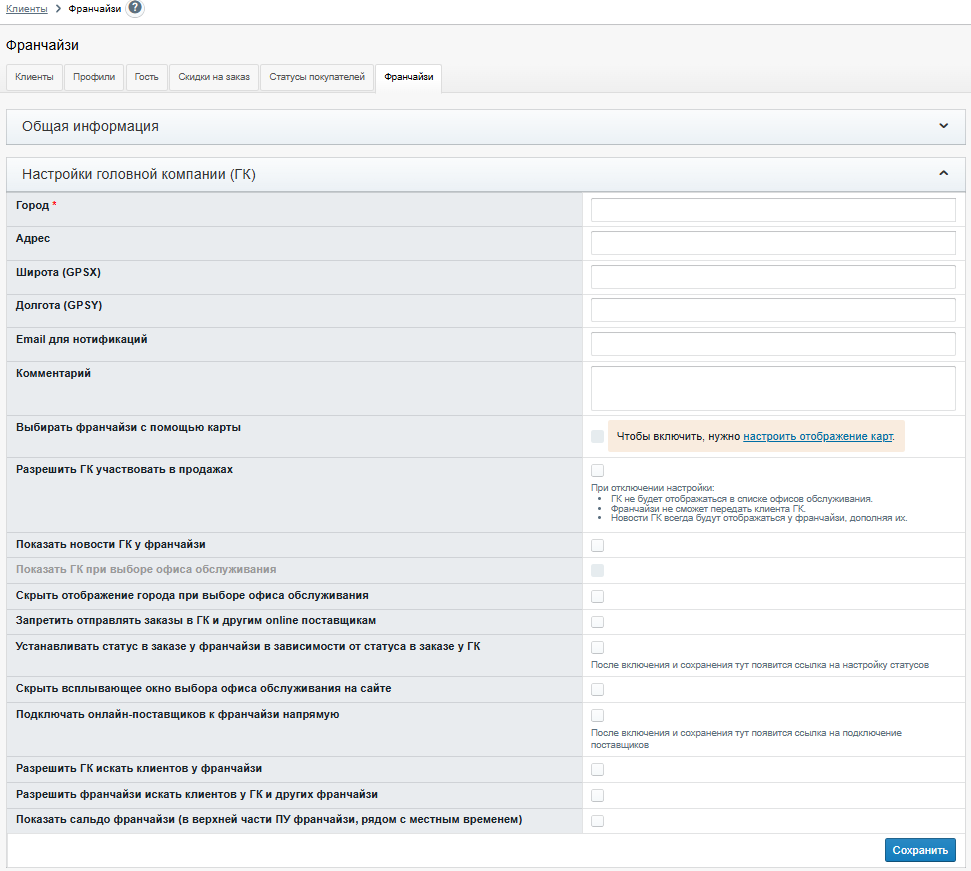Image resolution: width=971 pixels, height=871 pixels.
Task: Check Разрешить ГК искать клиентов у франчайзи
Action: (597, 770)
